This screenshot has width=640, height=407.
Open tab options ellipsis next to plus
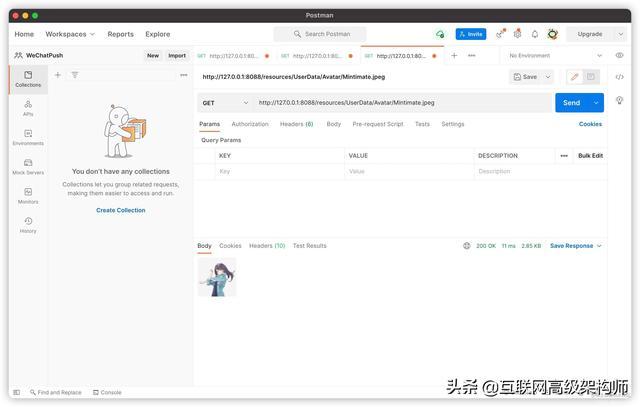pyautogui.click(x=471, y=56)
